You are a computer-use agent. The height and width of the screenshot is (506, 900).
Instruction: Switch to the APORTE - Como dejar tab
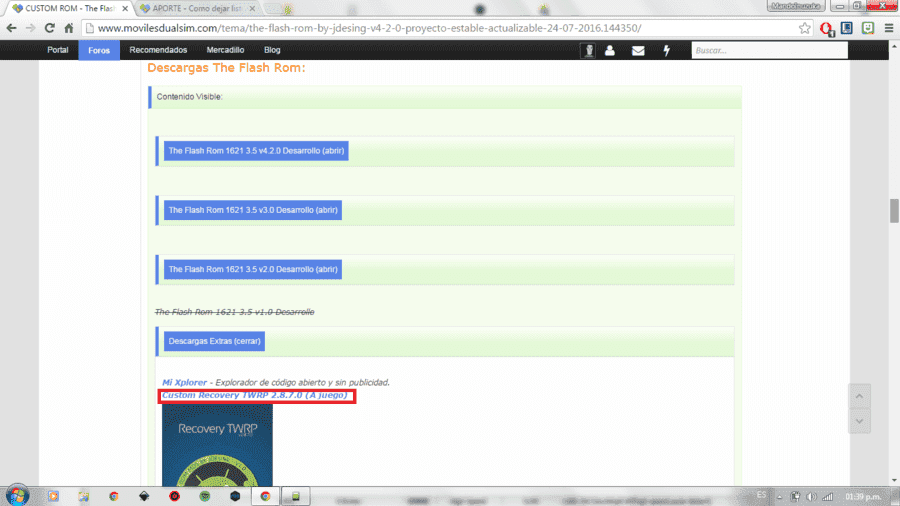pyautogui.click(x=197, y=9)
